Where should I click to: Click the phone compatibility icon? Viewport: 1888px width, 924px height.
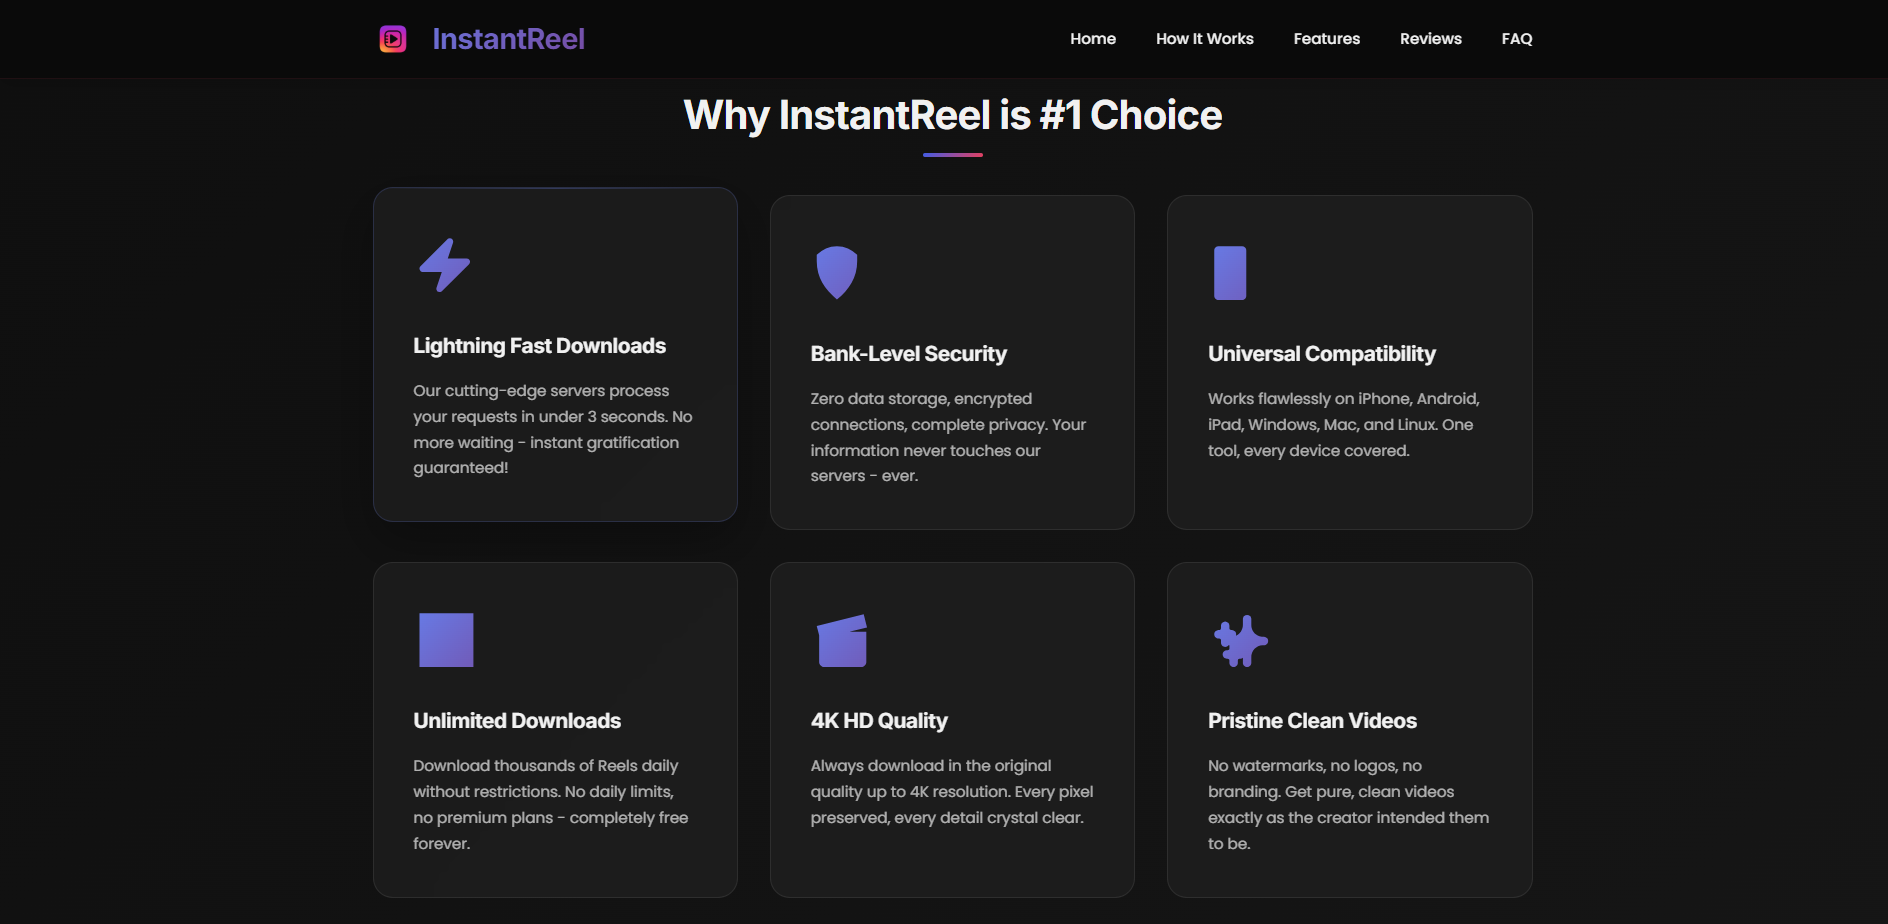coord(1230,273)
